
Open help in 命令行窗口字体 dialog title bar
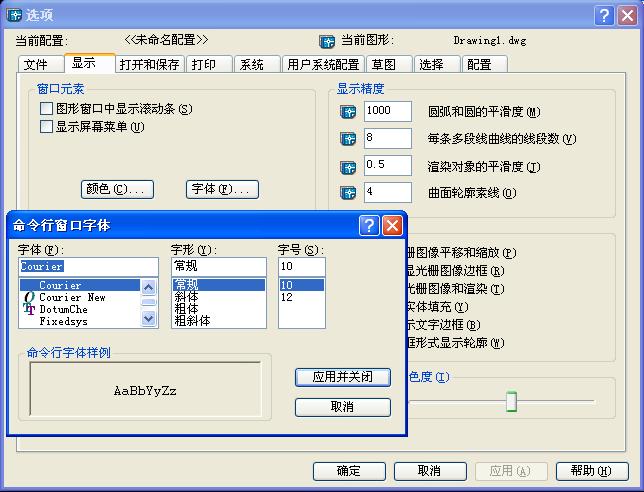(369, 225)
